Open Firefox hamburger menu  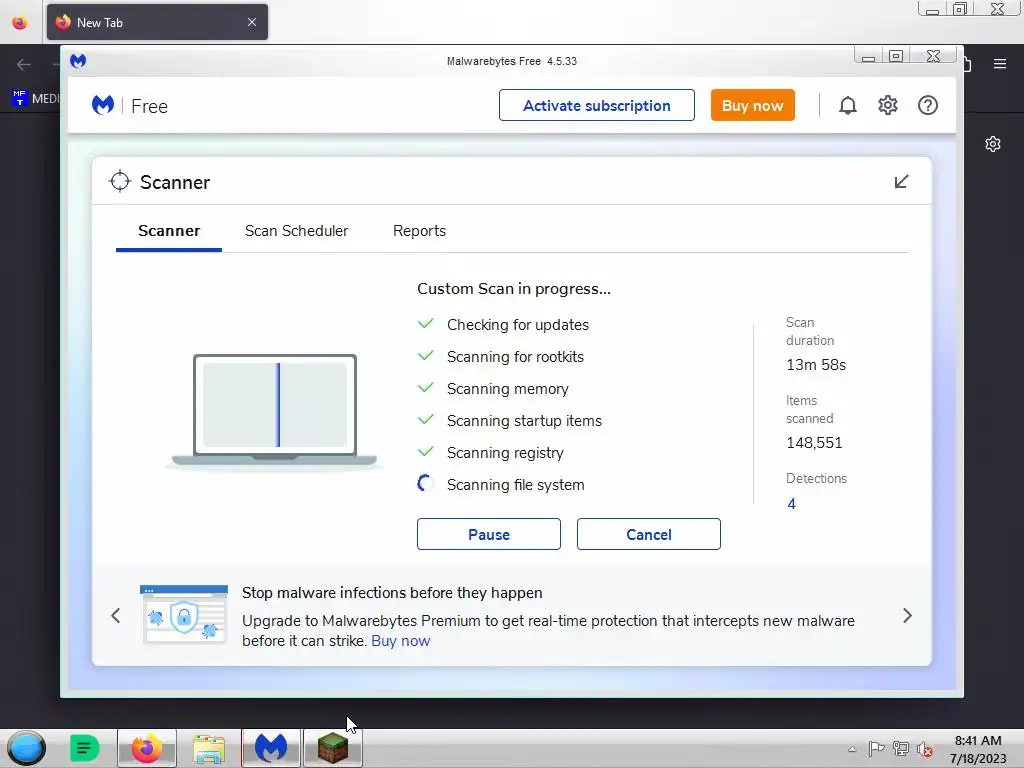click(1000, 63)
